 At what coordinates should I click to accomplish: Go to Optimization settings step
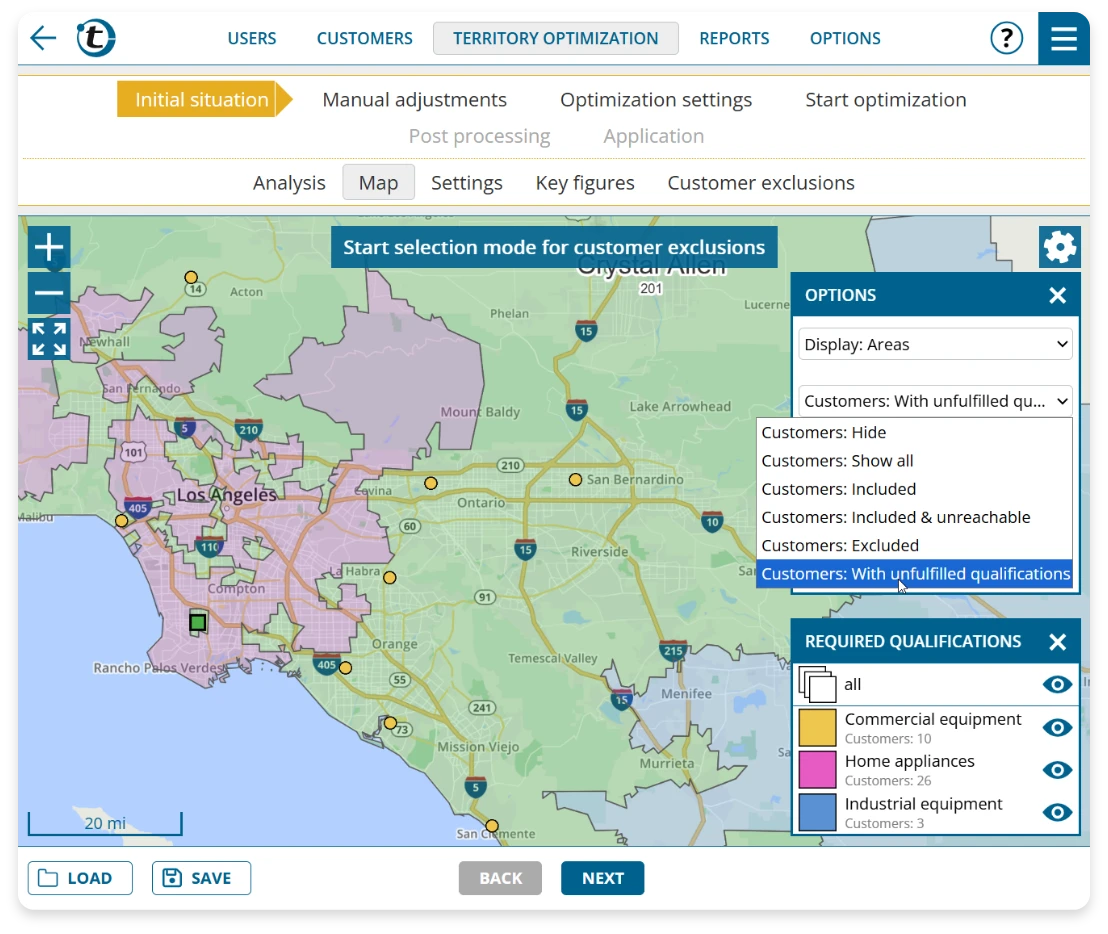click(x=656, y=100)
